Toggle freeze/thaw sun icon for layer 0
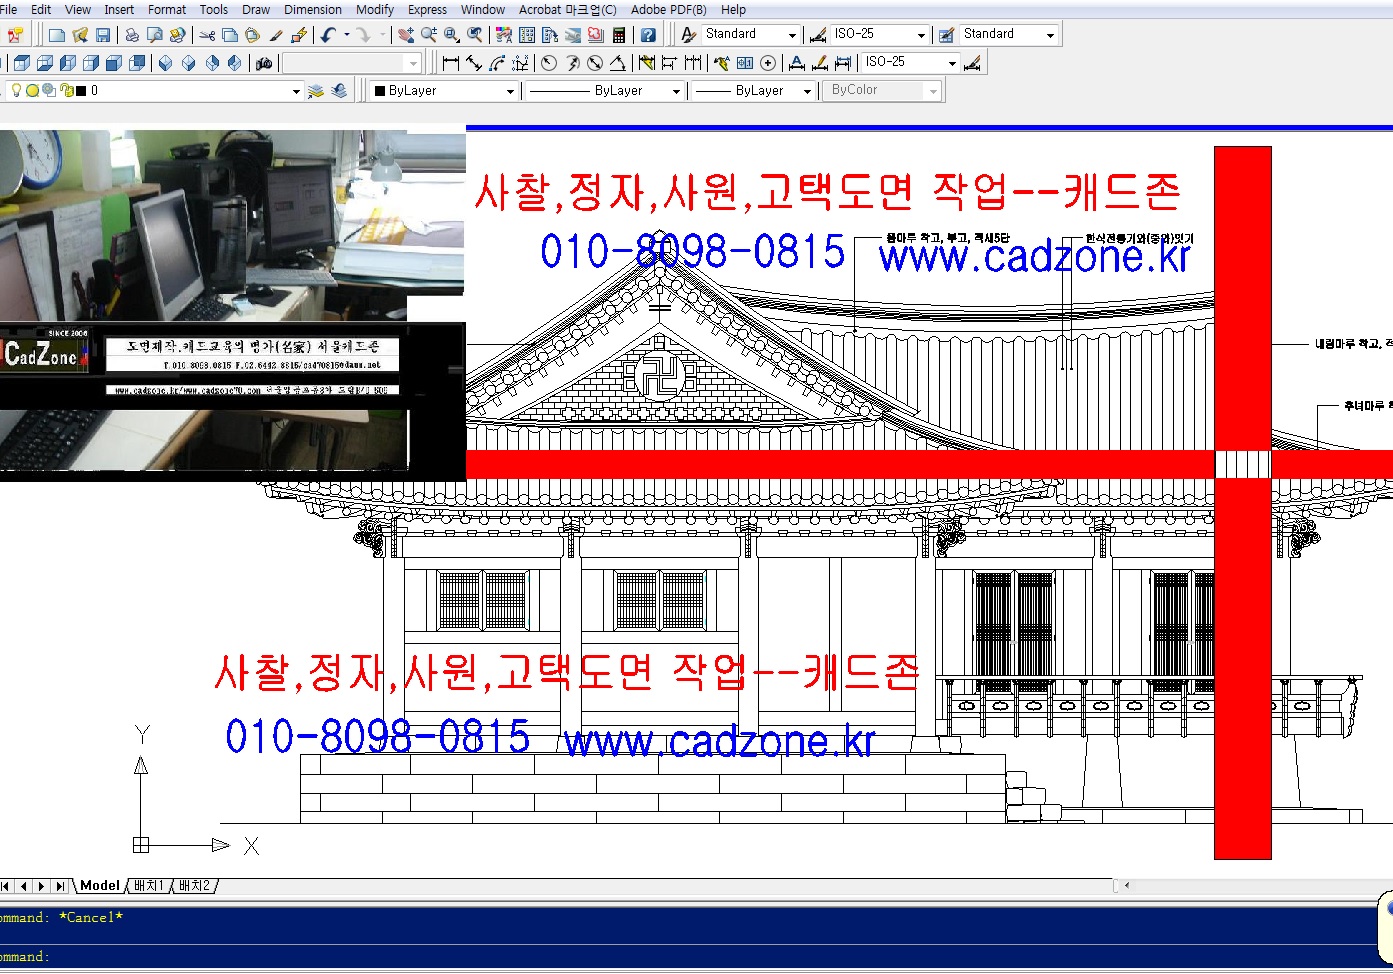The image size is (1393, 974). (32, 90)
